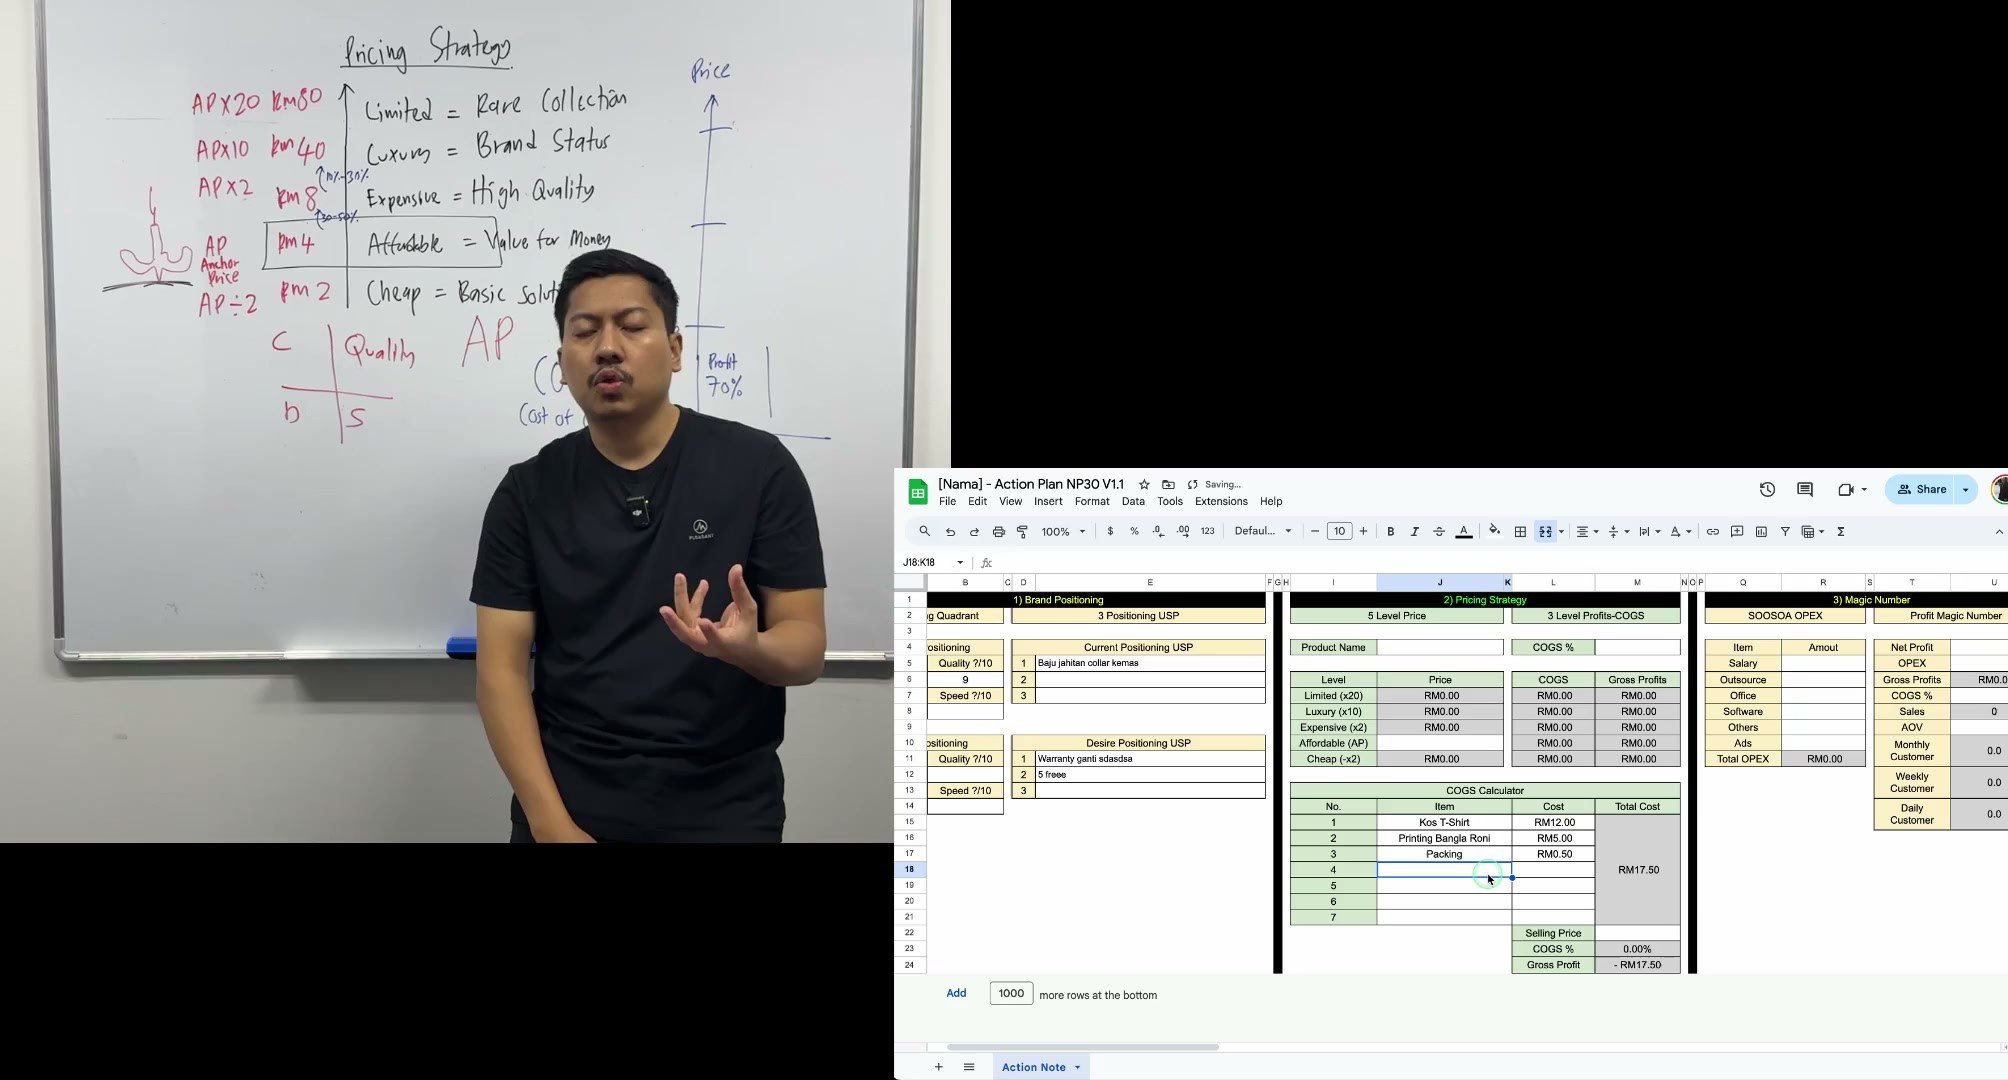The image size is (2008, 1080).
Task: Open version history clock icon
Action: (1767, 490)
